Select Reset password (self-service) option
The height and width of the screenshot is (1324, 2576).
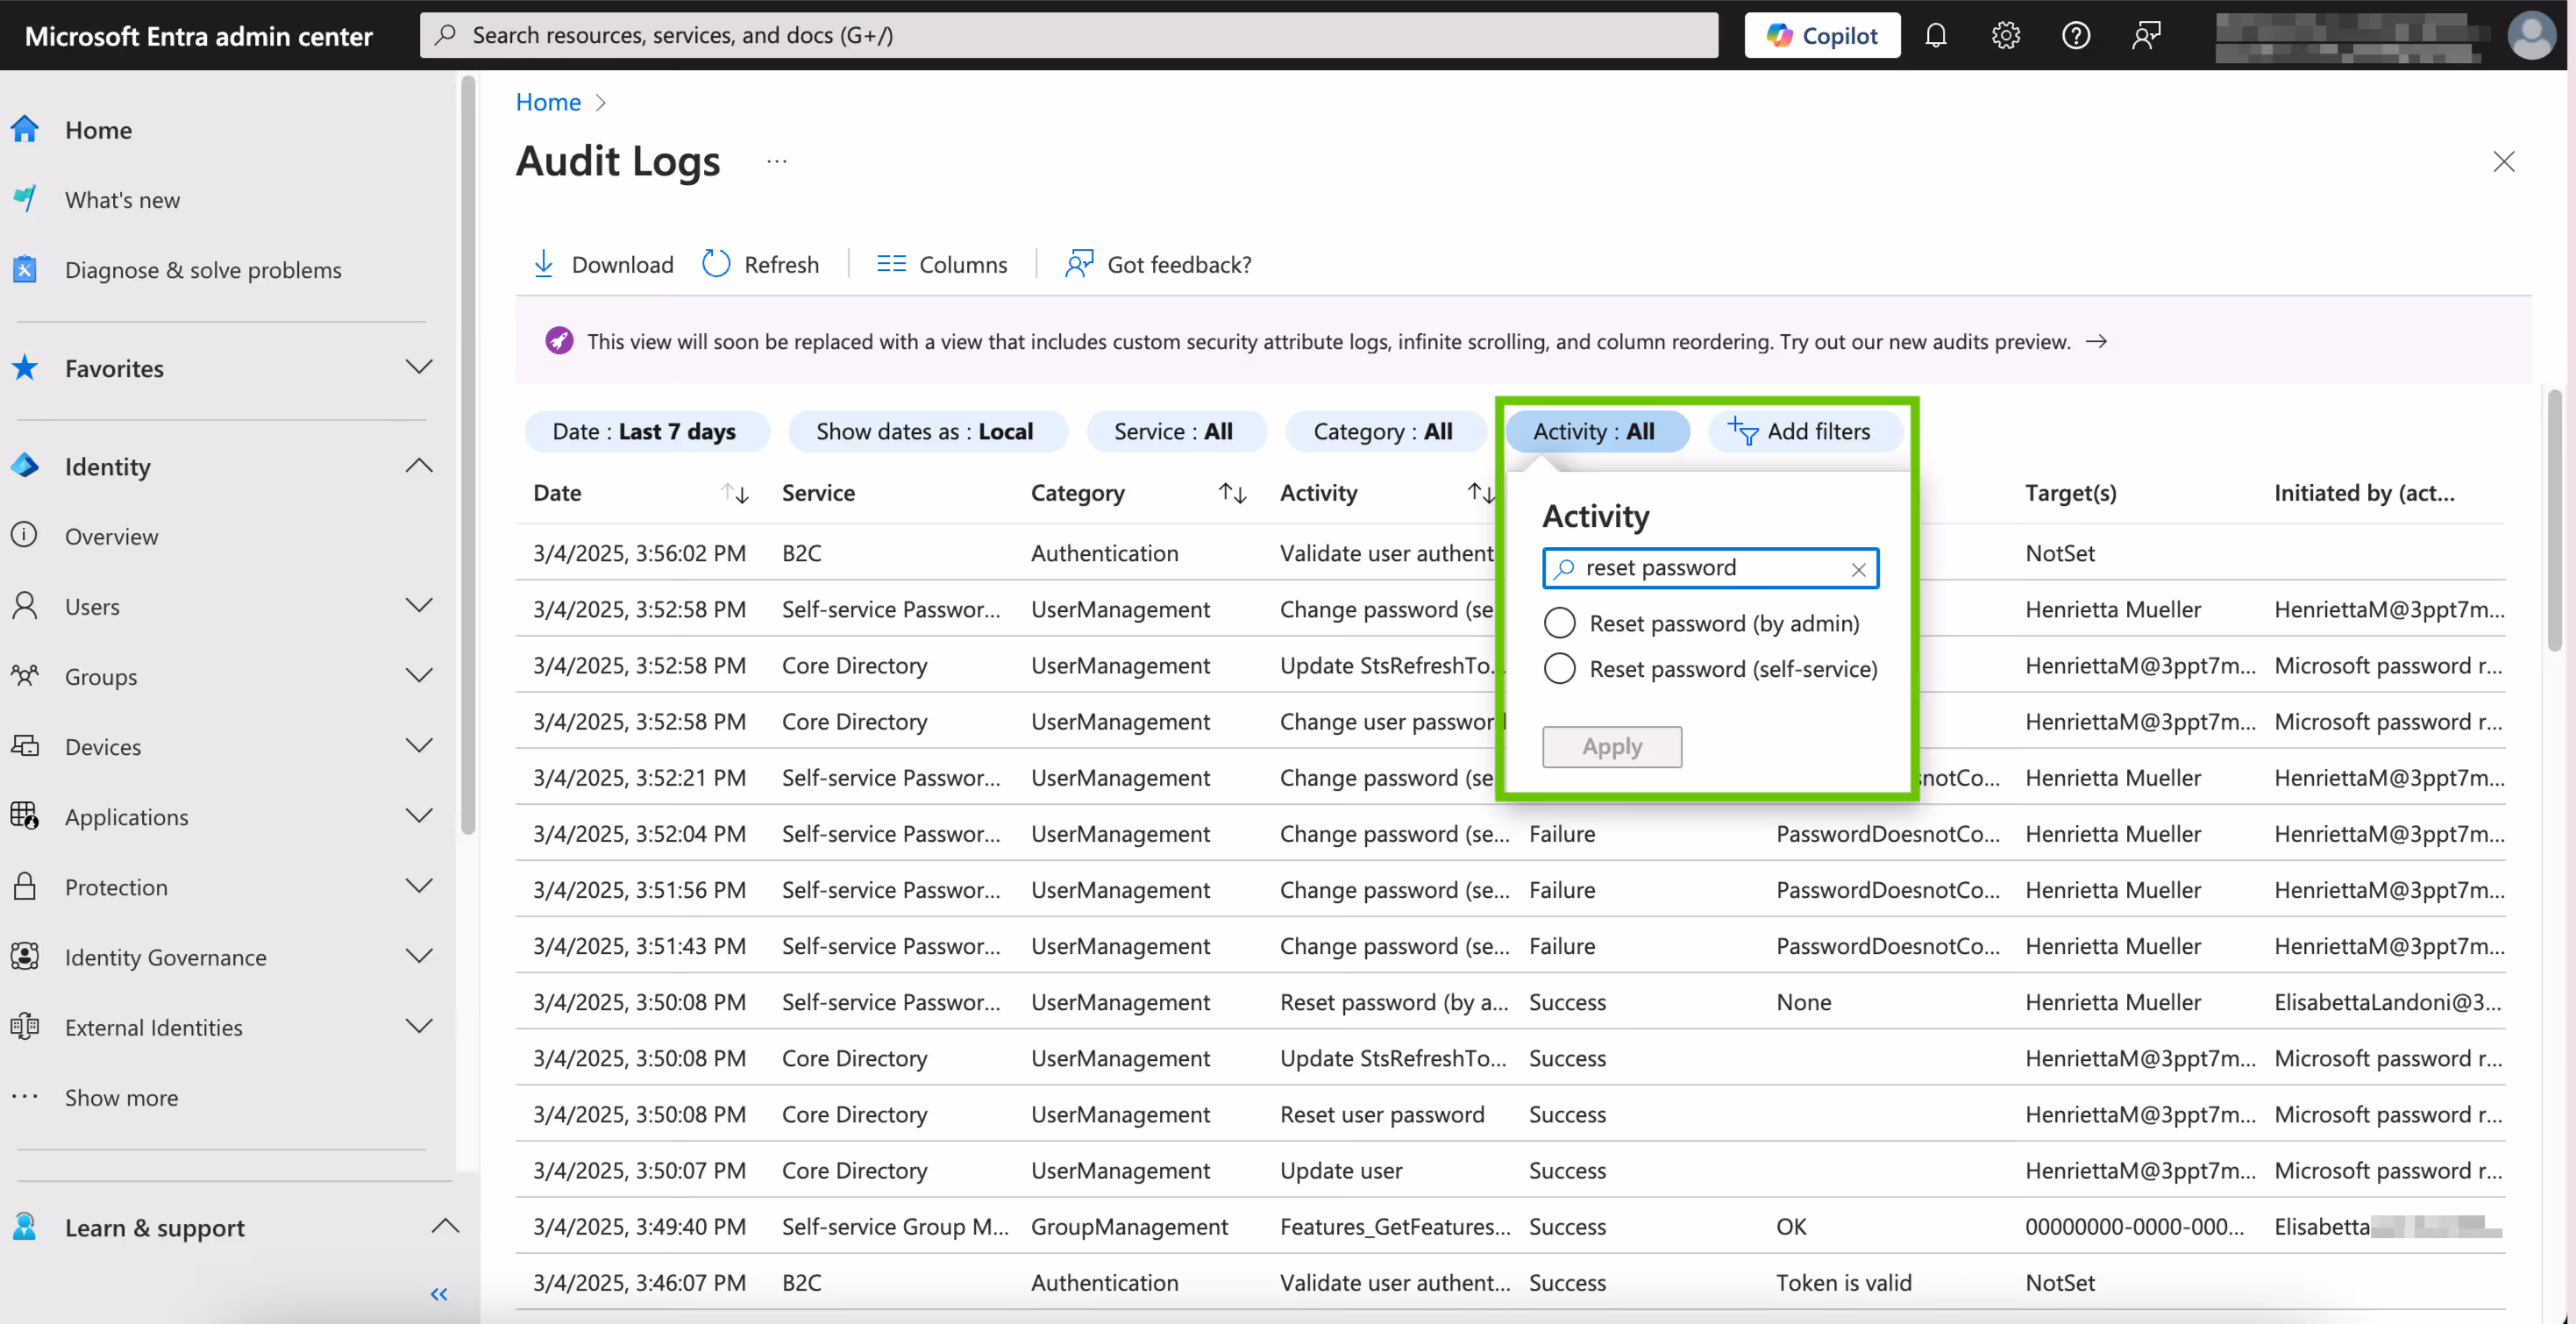coord(1559,668)
